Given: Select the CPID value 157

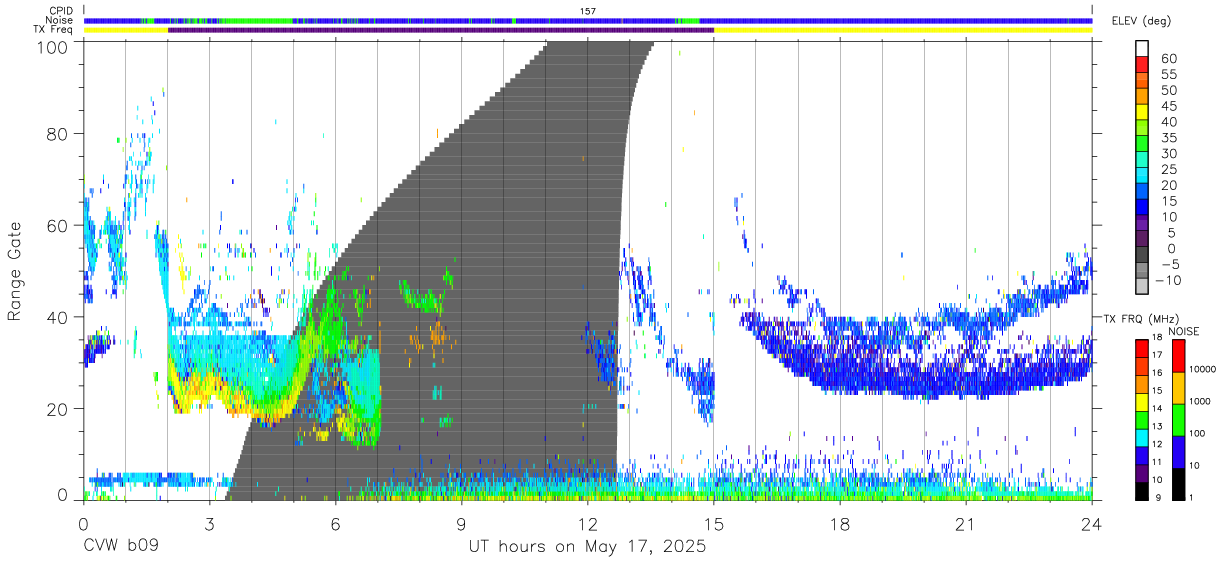Looking at the screenshot, I should pos(588,10).
